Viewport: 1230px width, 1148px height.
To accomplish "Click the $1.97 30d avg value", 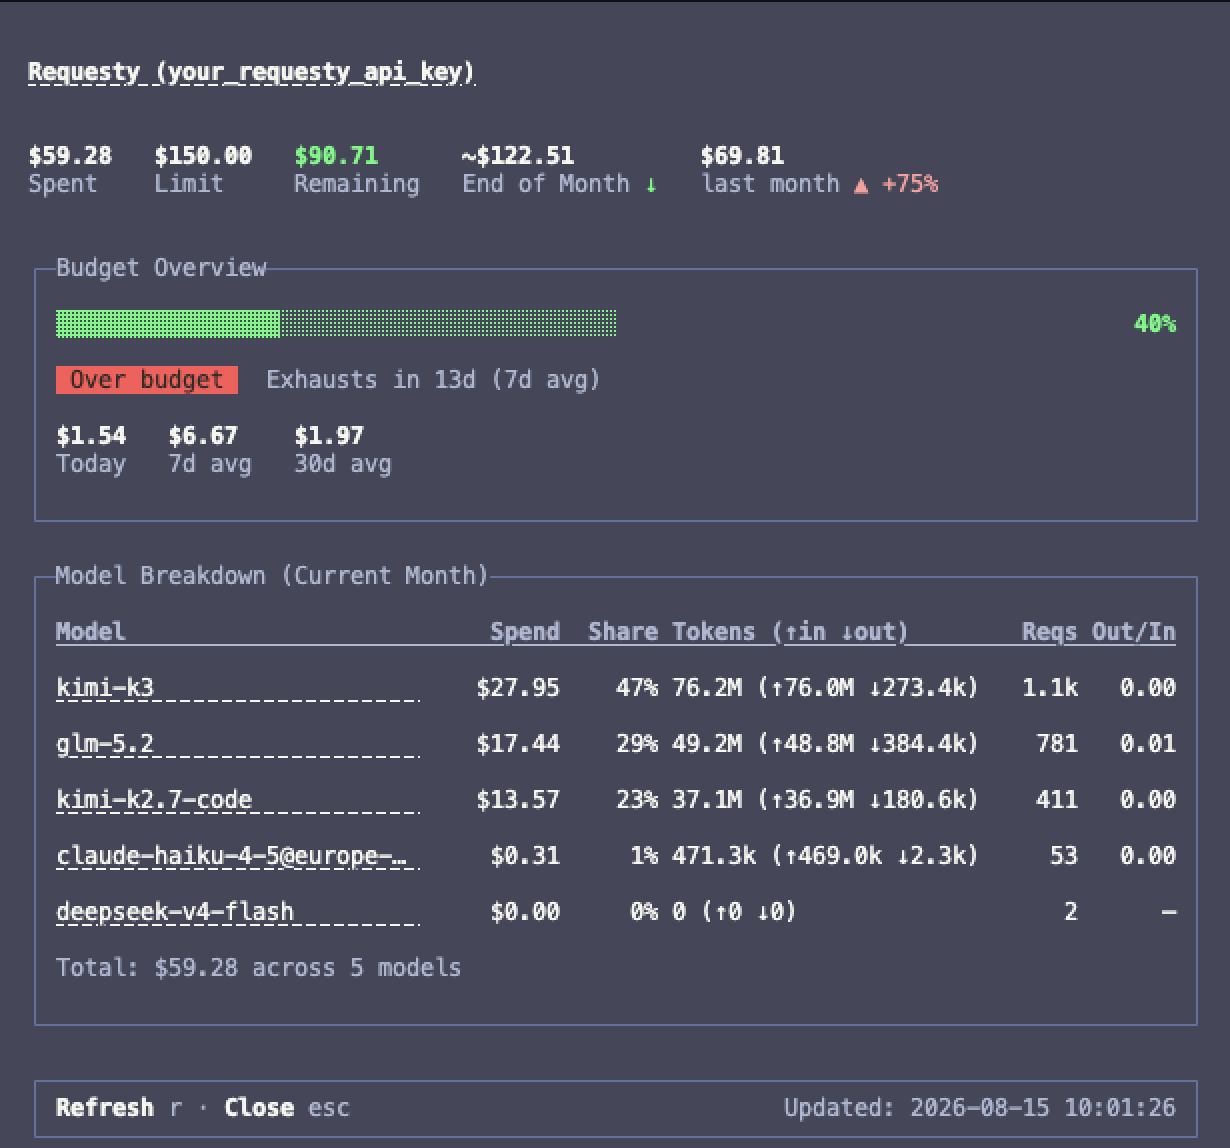I will pyautogui.click(x=329, y=435).
